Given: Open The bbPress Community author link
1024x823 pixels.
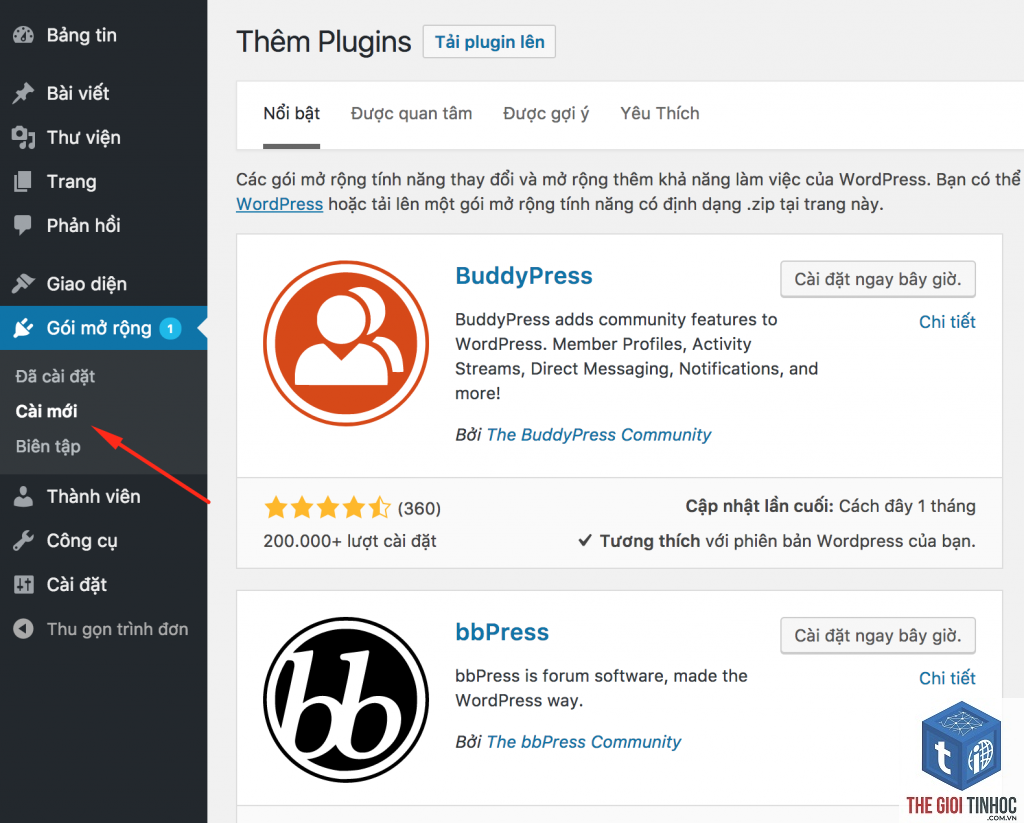Looking at the screenshot, I should pyautogui.click(x=584, y=742).
